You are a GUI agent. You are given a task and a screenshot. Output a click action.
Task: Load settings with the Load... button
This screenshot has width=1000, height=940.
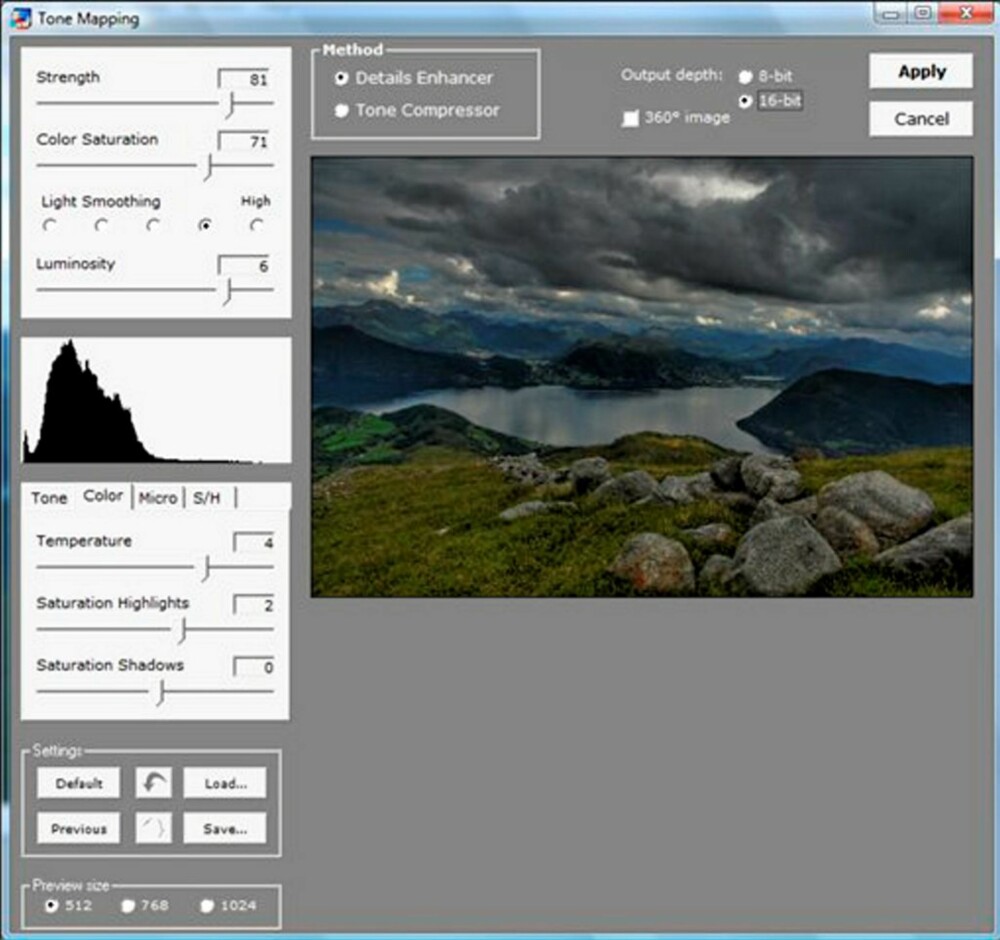click(225, 783)
